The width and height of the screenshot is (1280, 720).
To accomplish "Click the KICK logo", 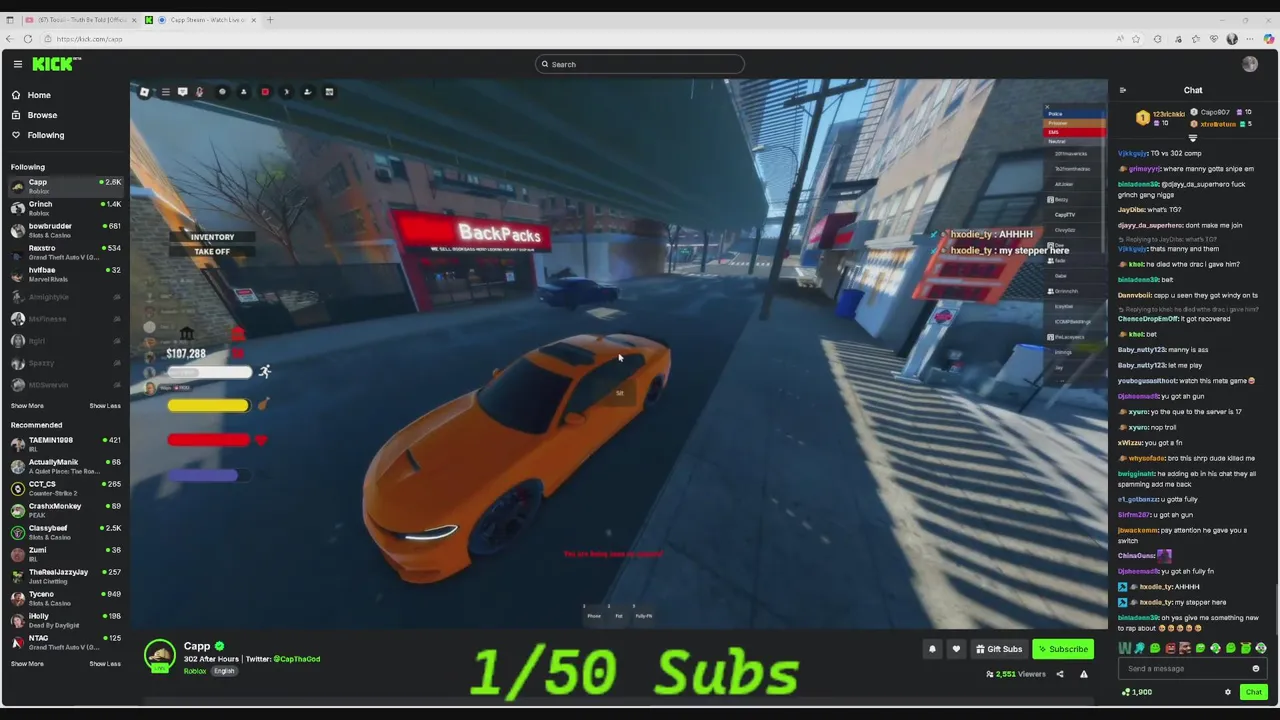I will pos(56,64).
